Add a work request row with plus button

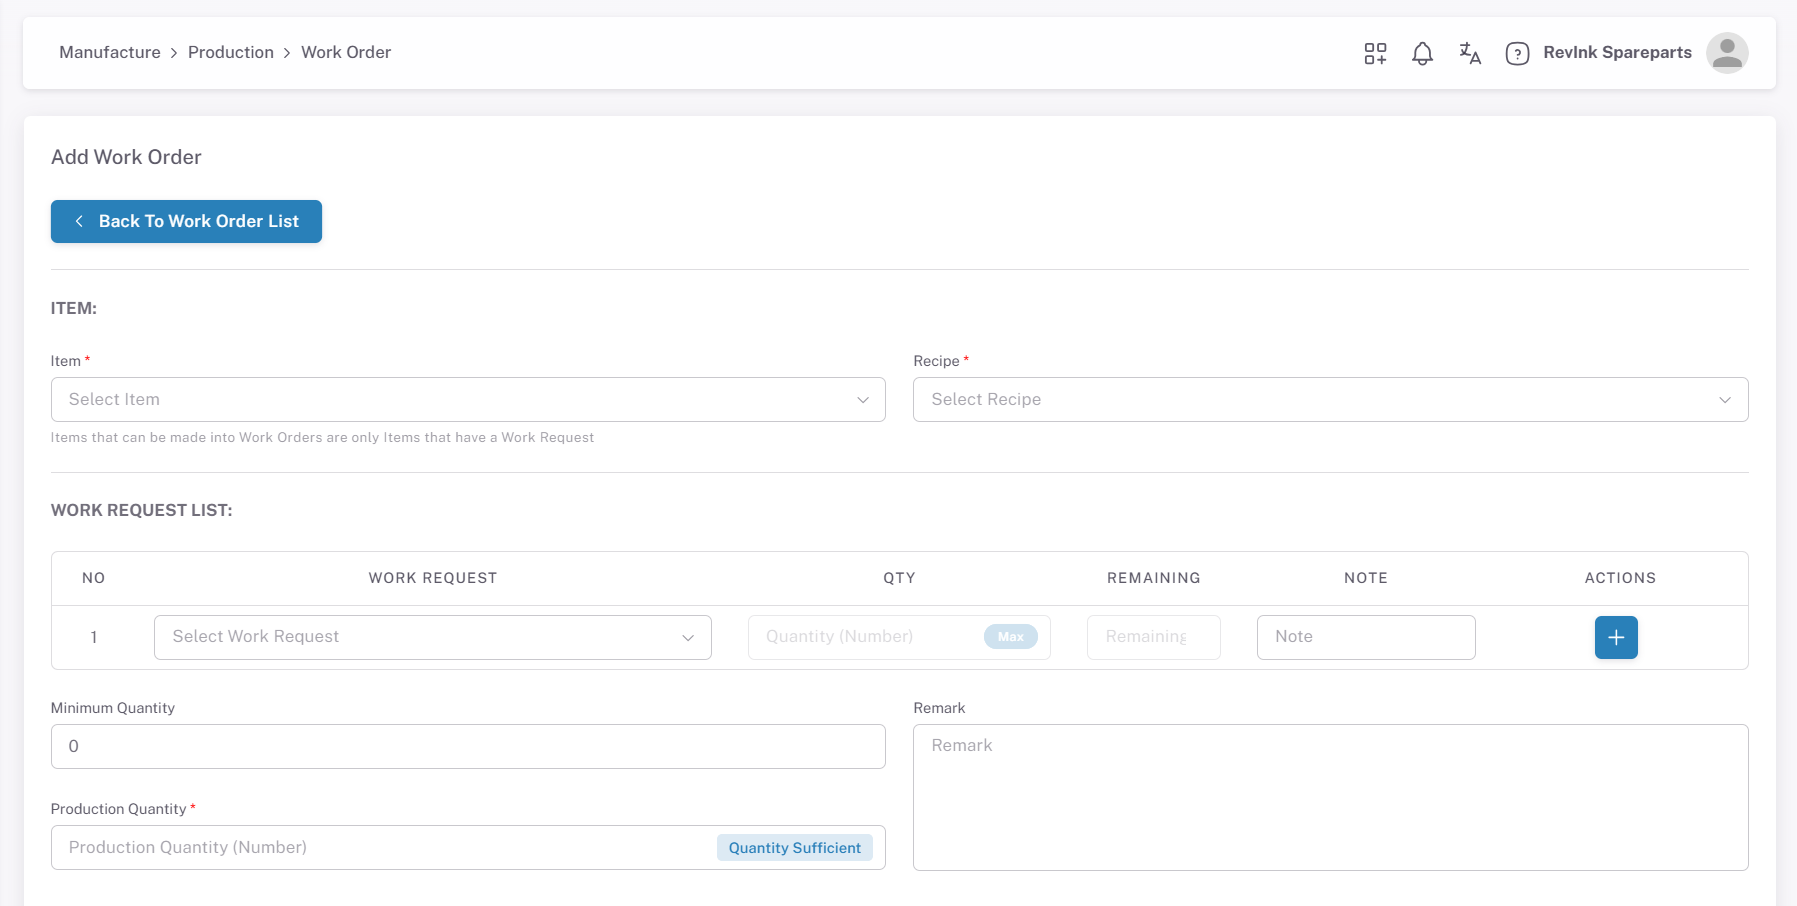coord(1615,637)
